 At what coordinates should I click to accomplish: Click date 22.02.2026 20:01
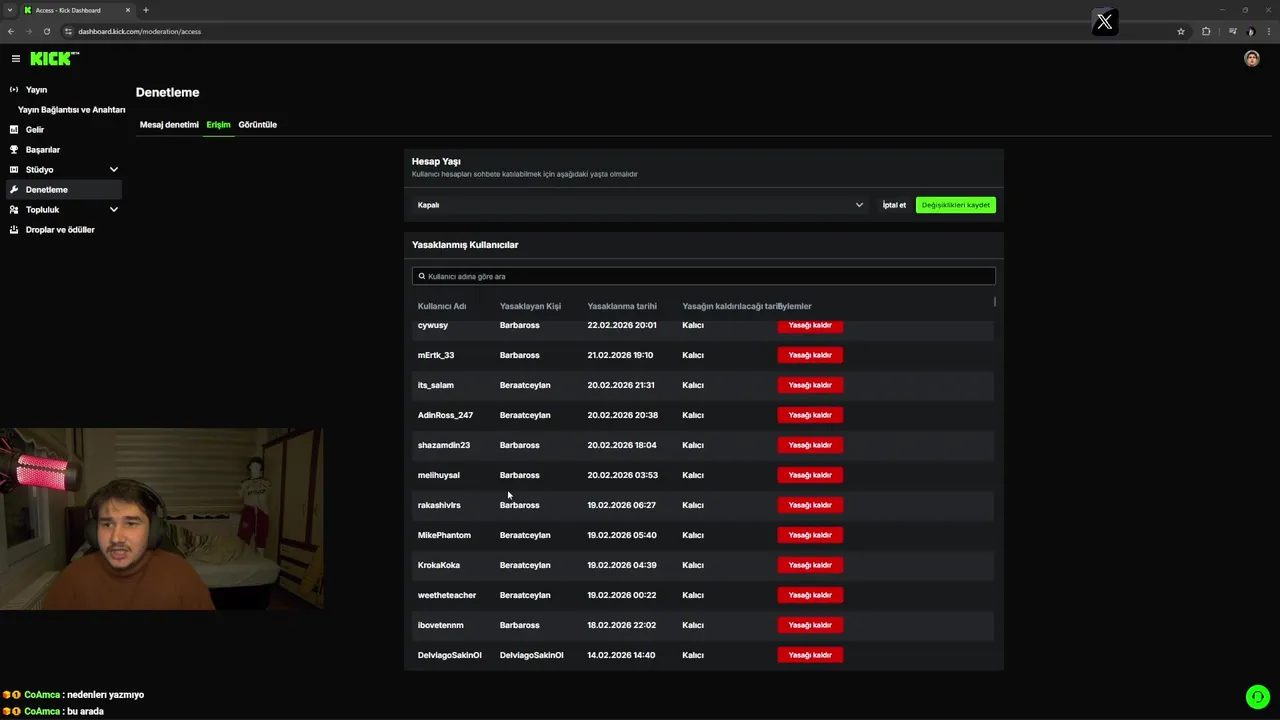(622, 325)
